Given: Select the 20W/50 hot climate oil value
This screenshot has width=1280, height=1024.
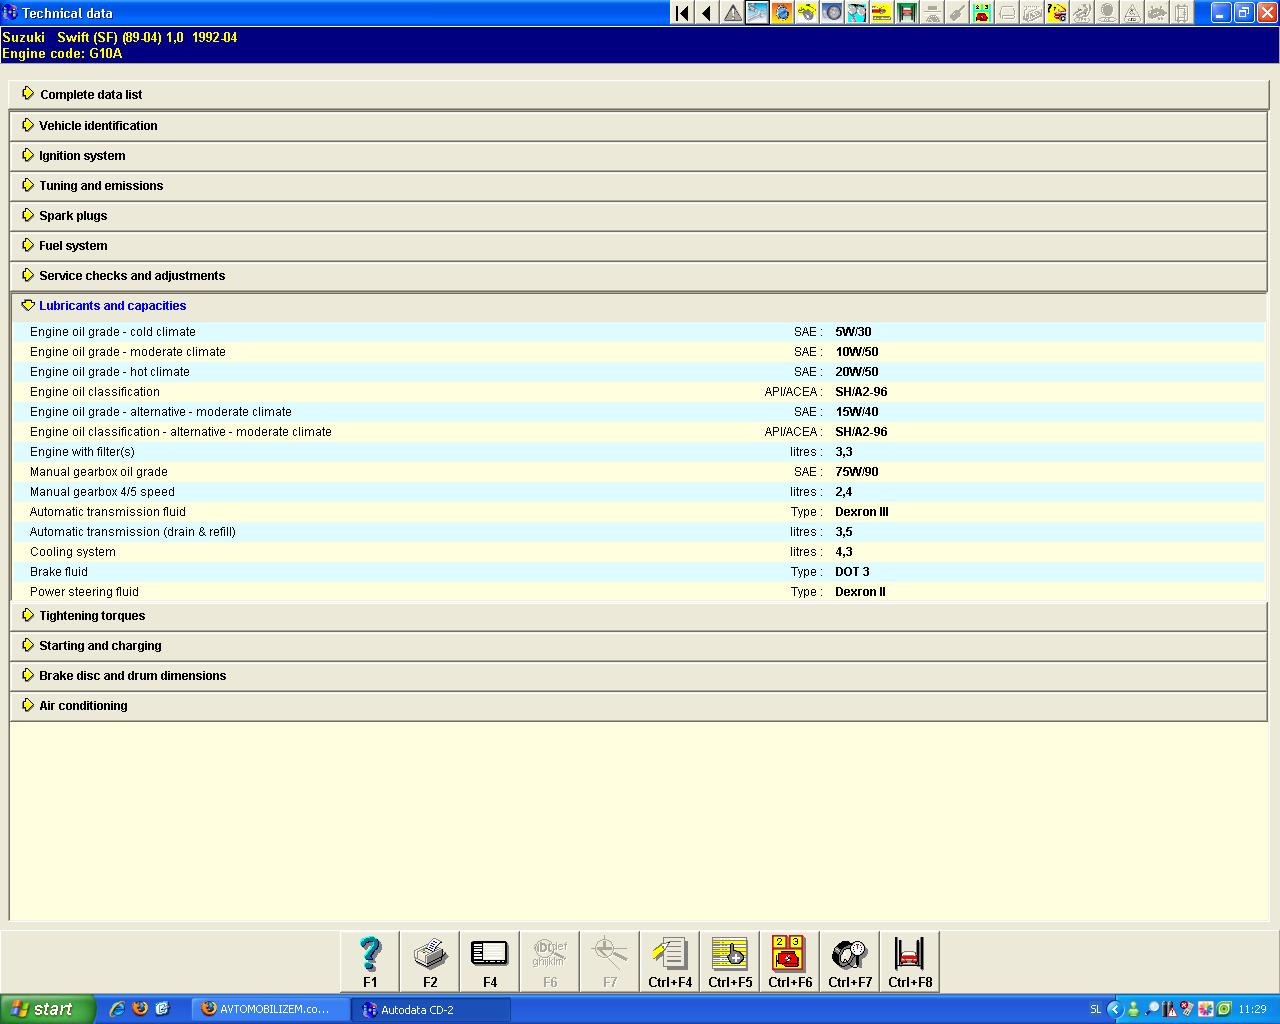Looking at the screenshot, I should [857, 372].
